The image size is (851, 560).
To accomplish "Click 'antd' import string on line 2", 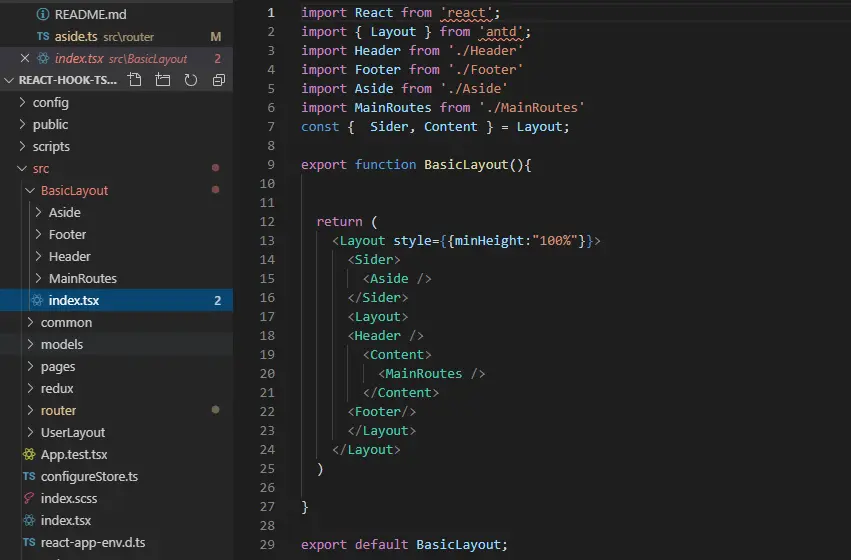I will pyautogui.click(x=501, y=31).
